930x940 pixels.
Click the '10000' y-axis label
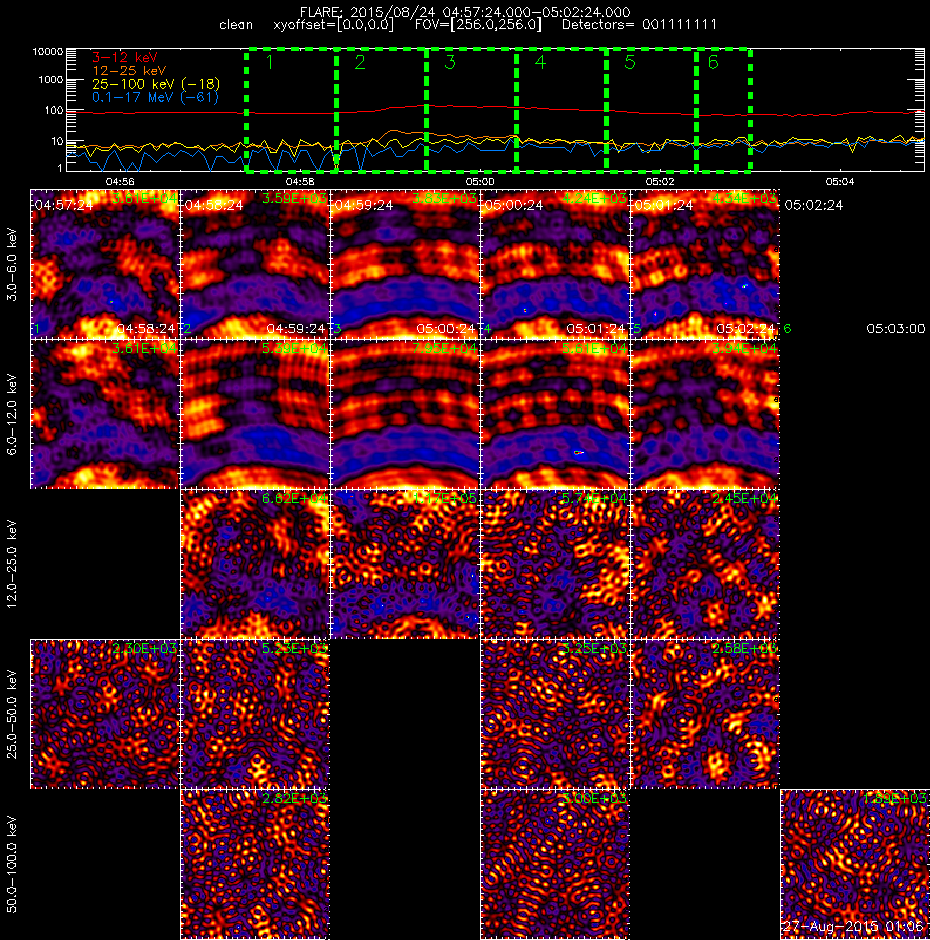[x=47, y=52]
